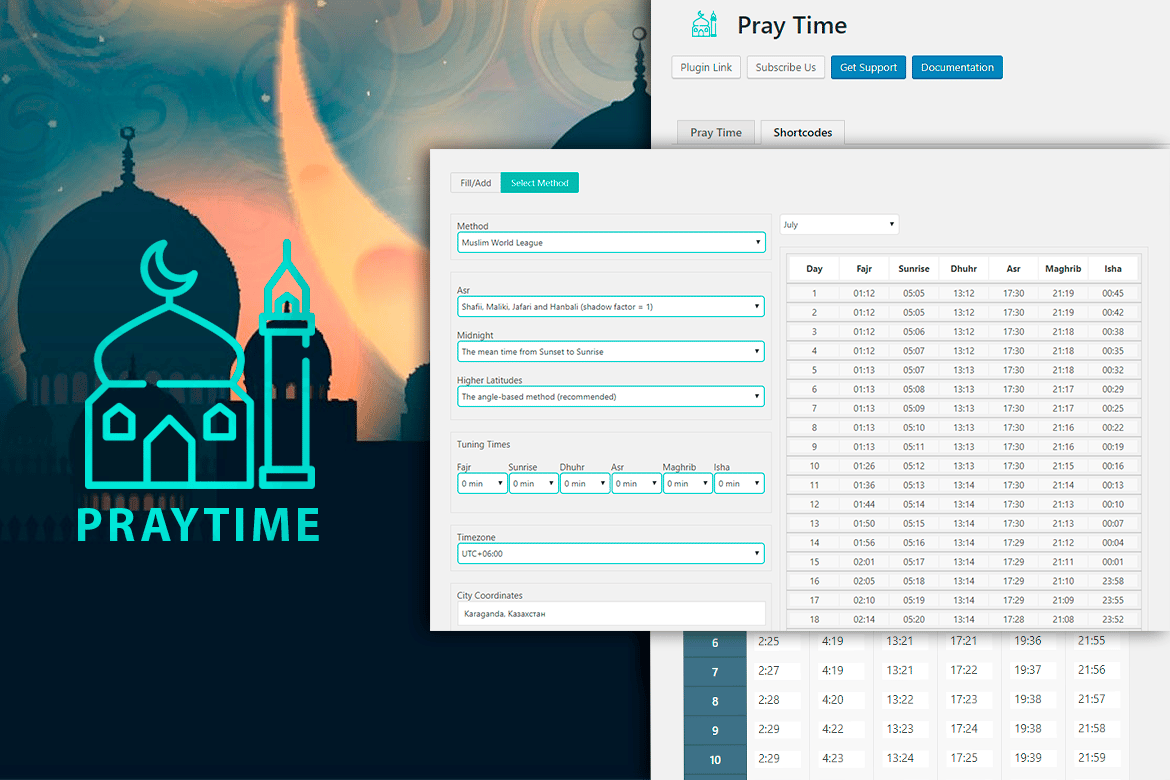1170x780 pixels.
Task: Open the Documentation button
Action: [x=956, y=68]
